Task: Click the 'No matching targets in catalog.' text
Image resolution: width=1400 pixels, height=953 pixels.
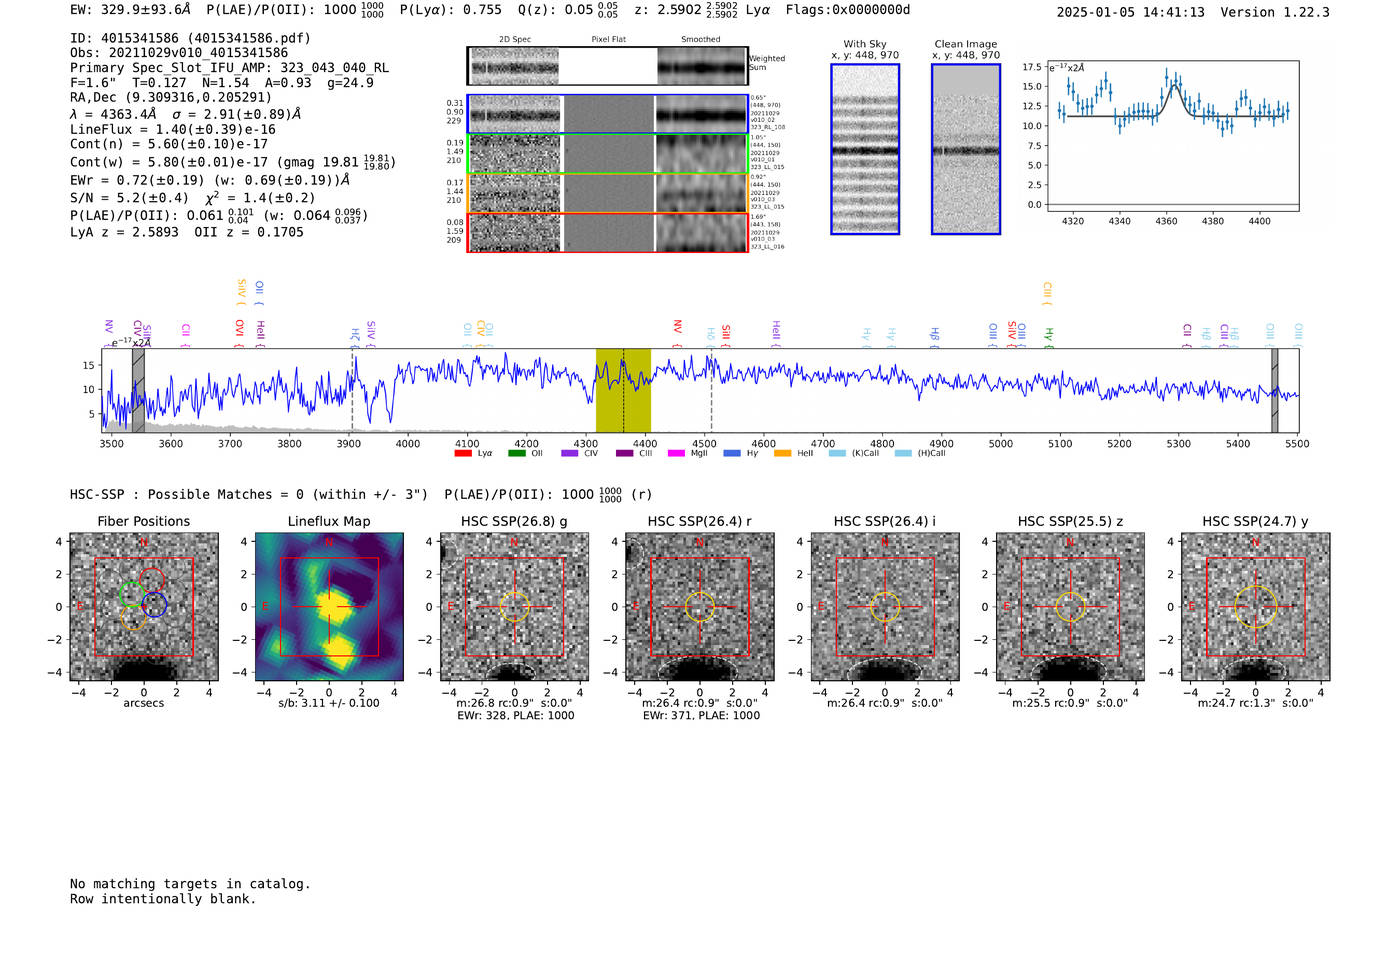Action: (190, 884)
